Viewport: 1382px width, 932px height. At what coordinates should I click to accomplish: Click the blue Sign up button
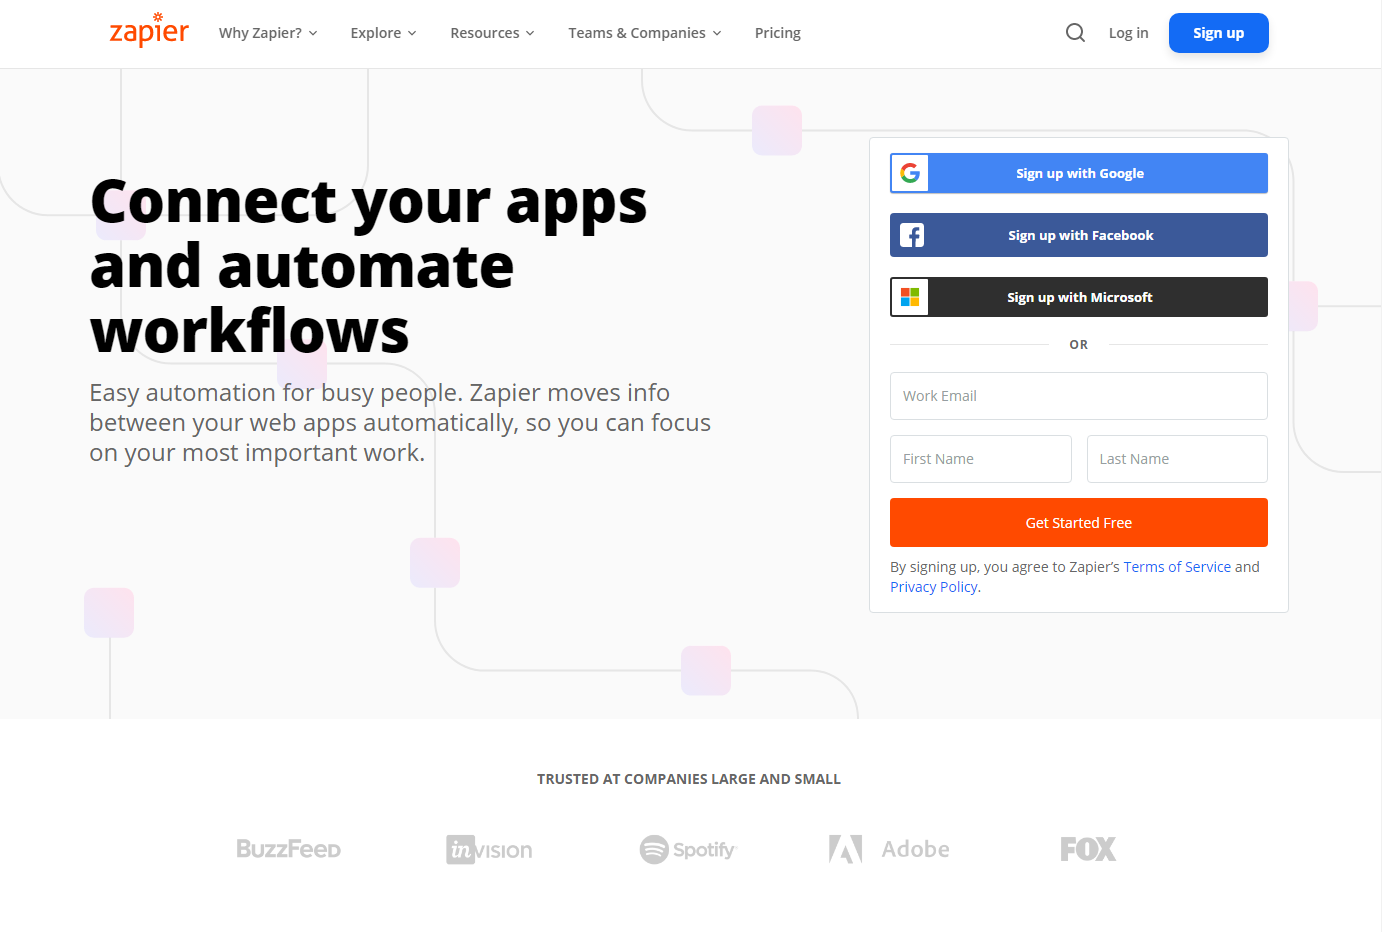coord(1218,33)
